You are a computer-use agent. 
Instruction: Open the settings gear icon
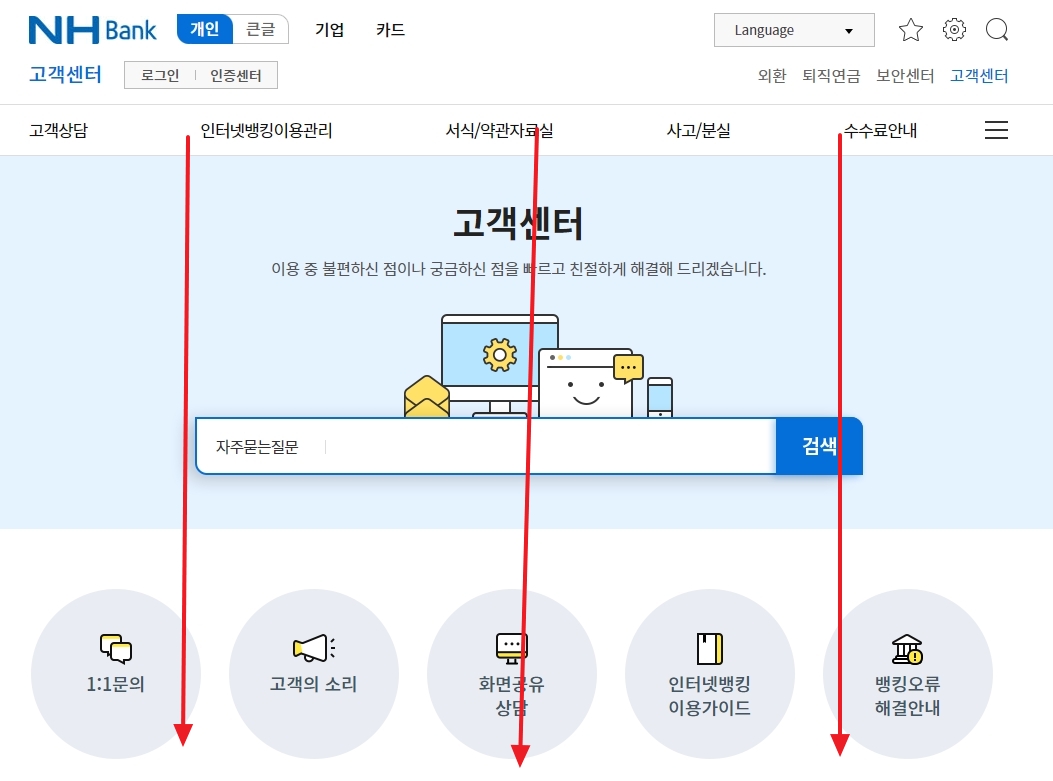pos(954,30)
